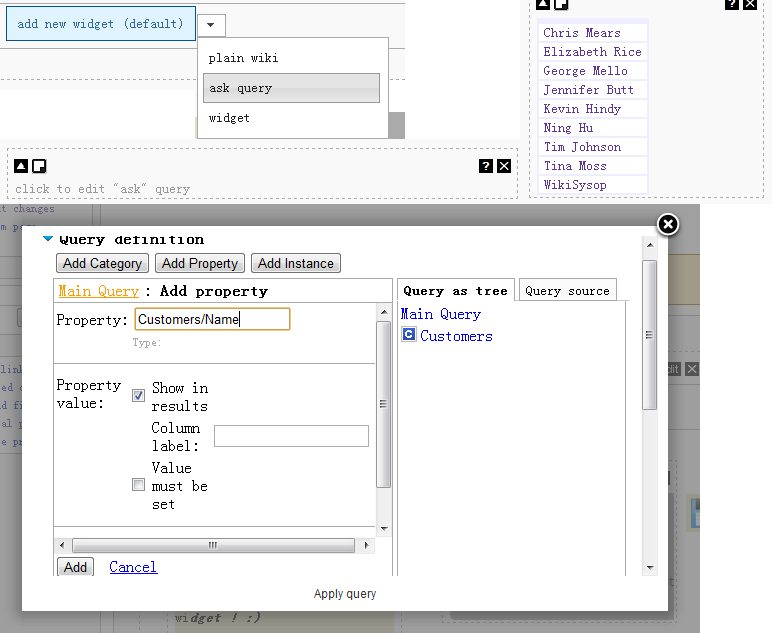Click the Customers category icon in tree

408,336
